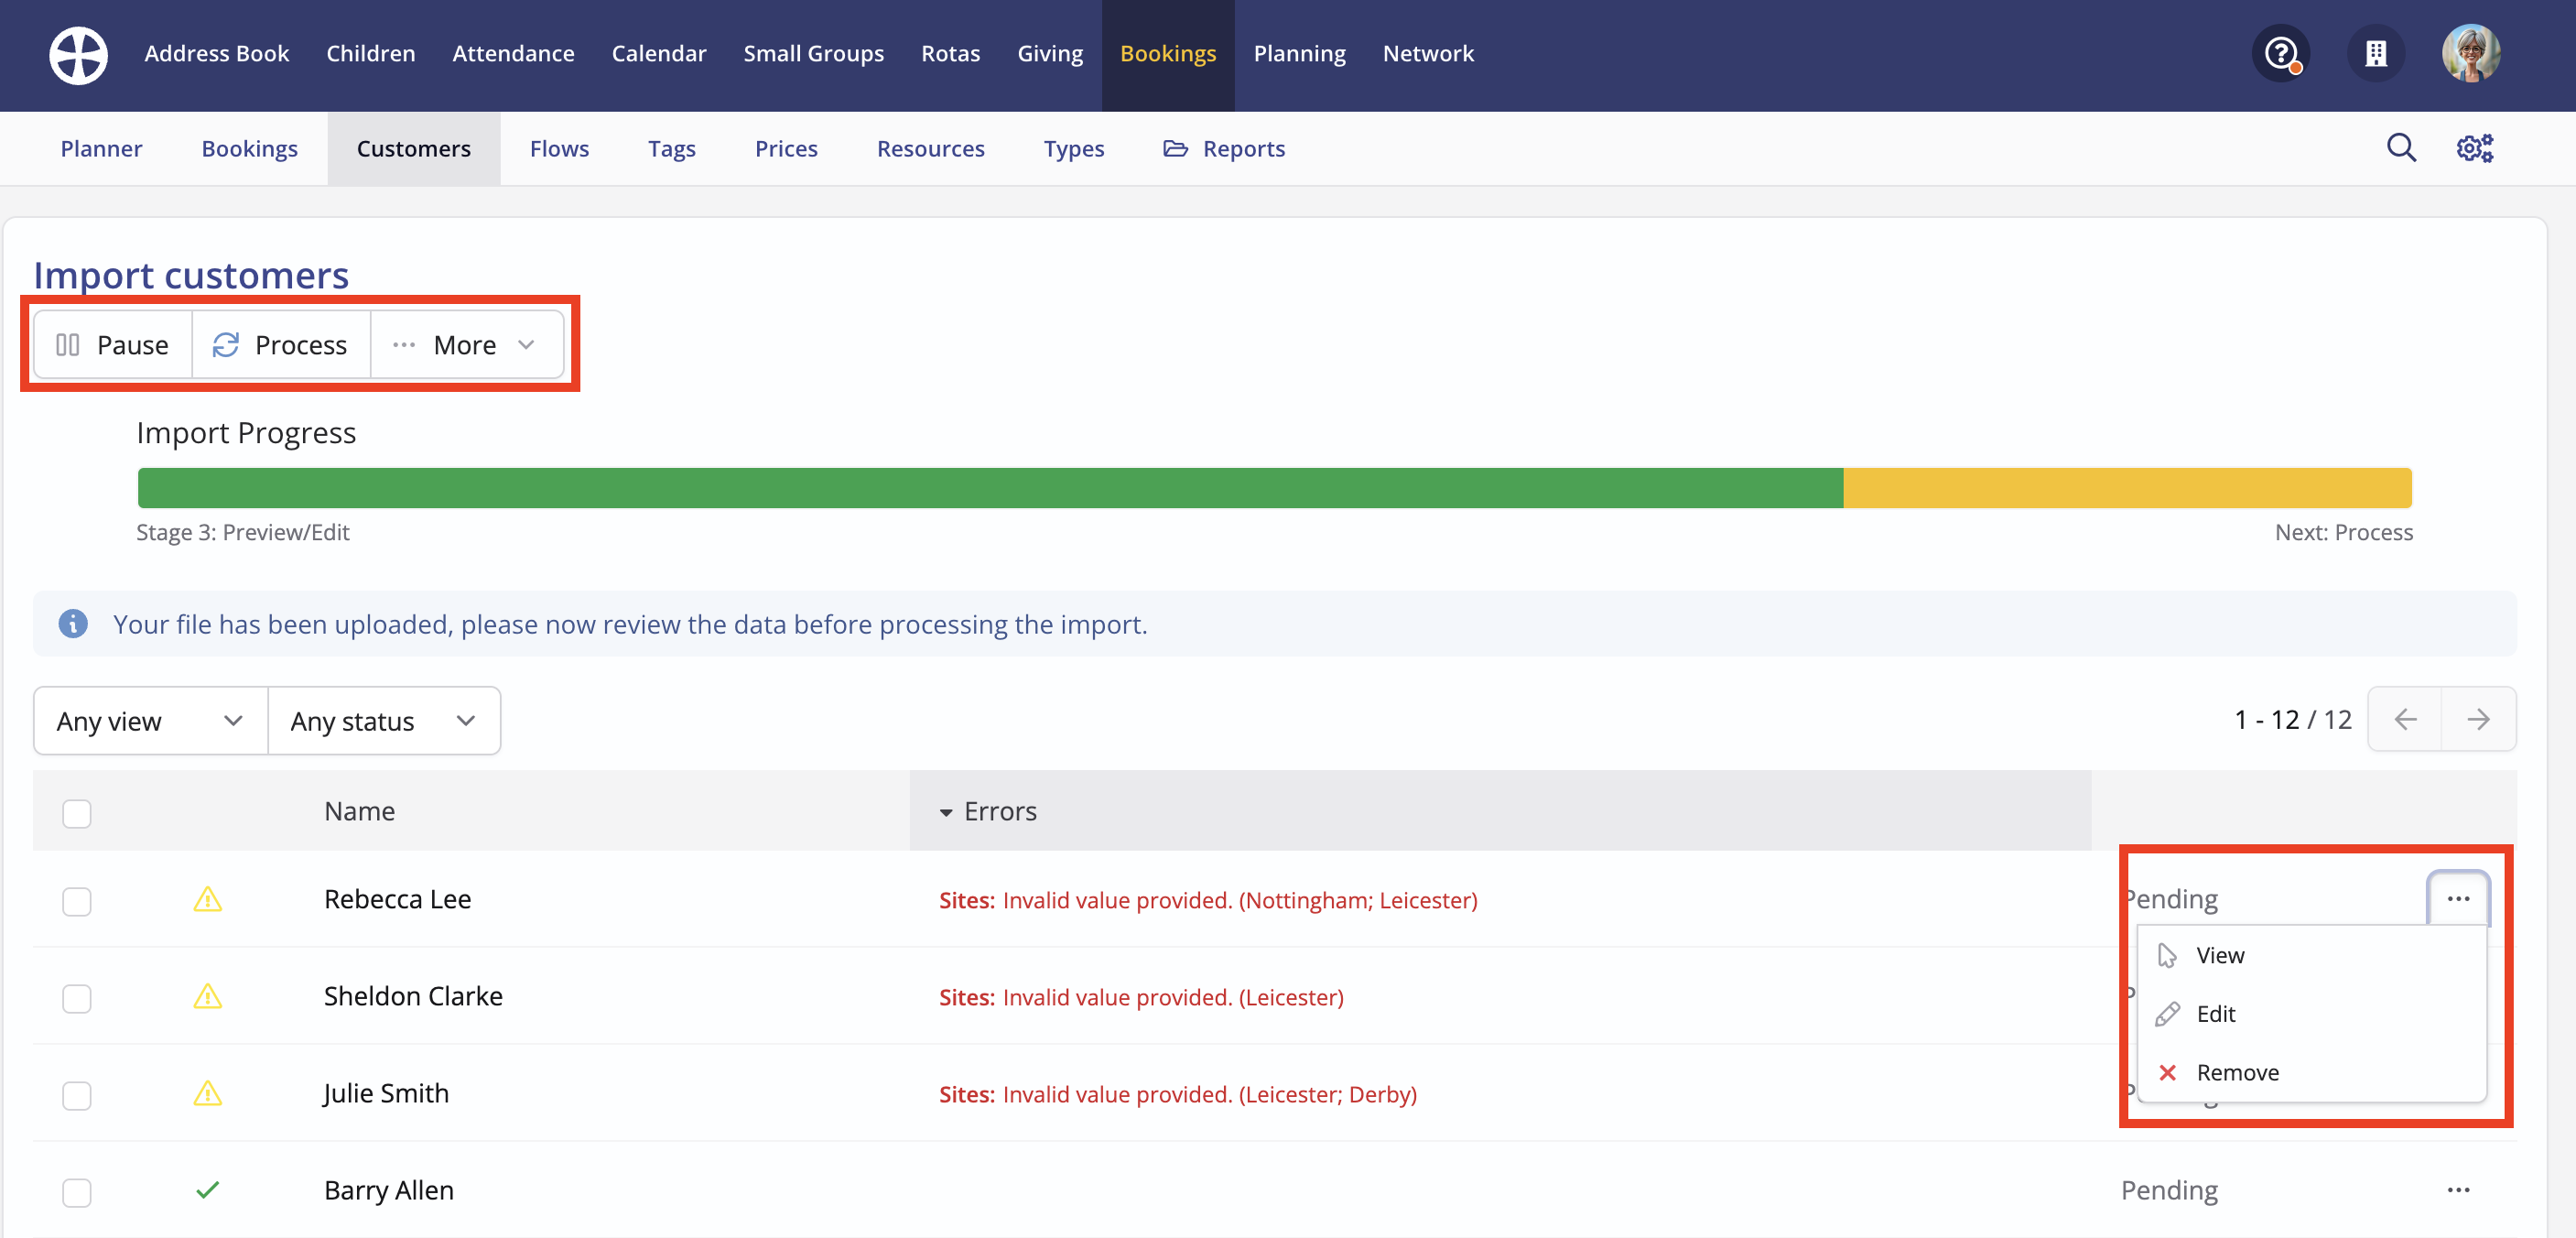Viewport: 2576px width, 1238px height.
Task: Tick the checkbox for Sheldon Clarke
Action: click(x=77, y=998)
